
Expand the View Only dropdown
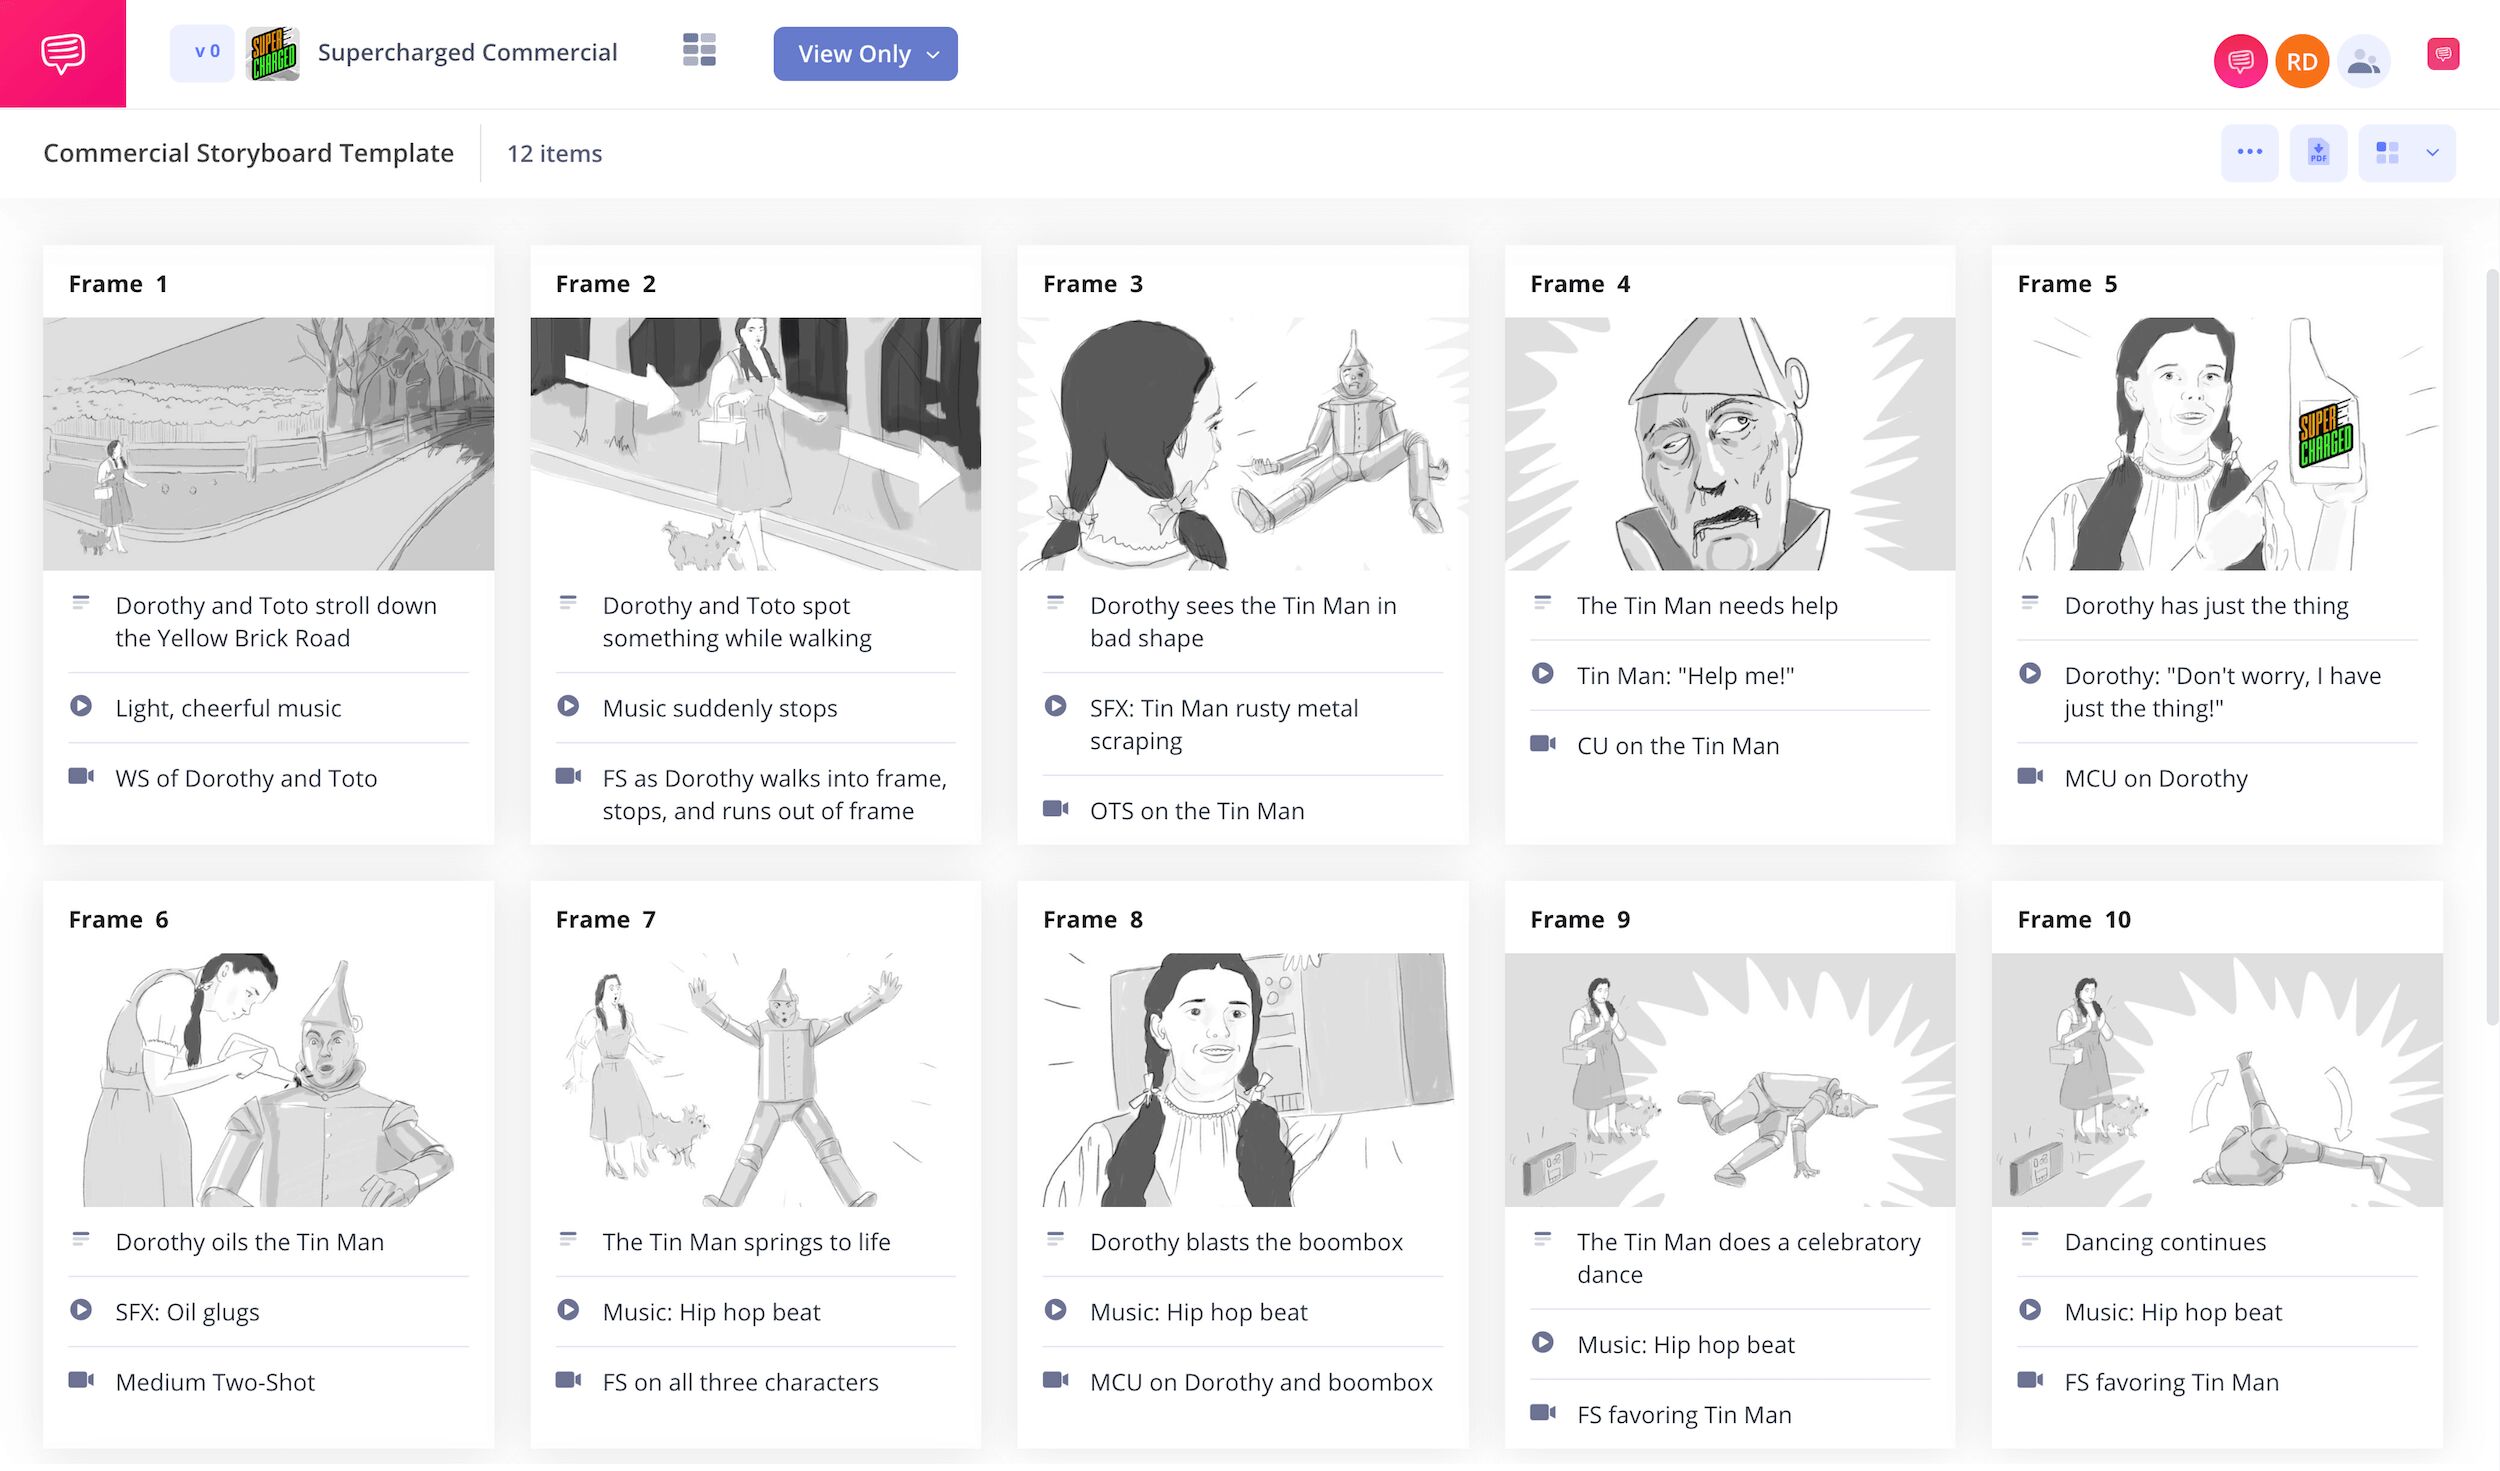point(864,54)
